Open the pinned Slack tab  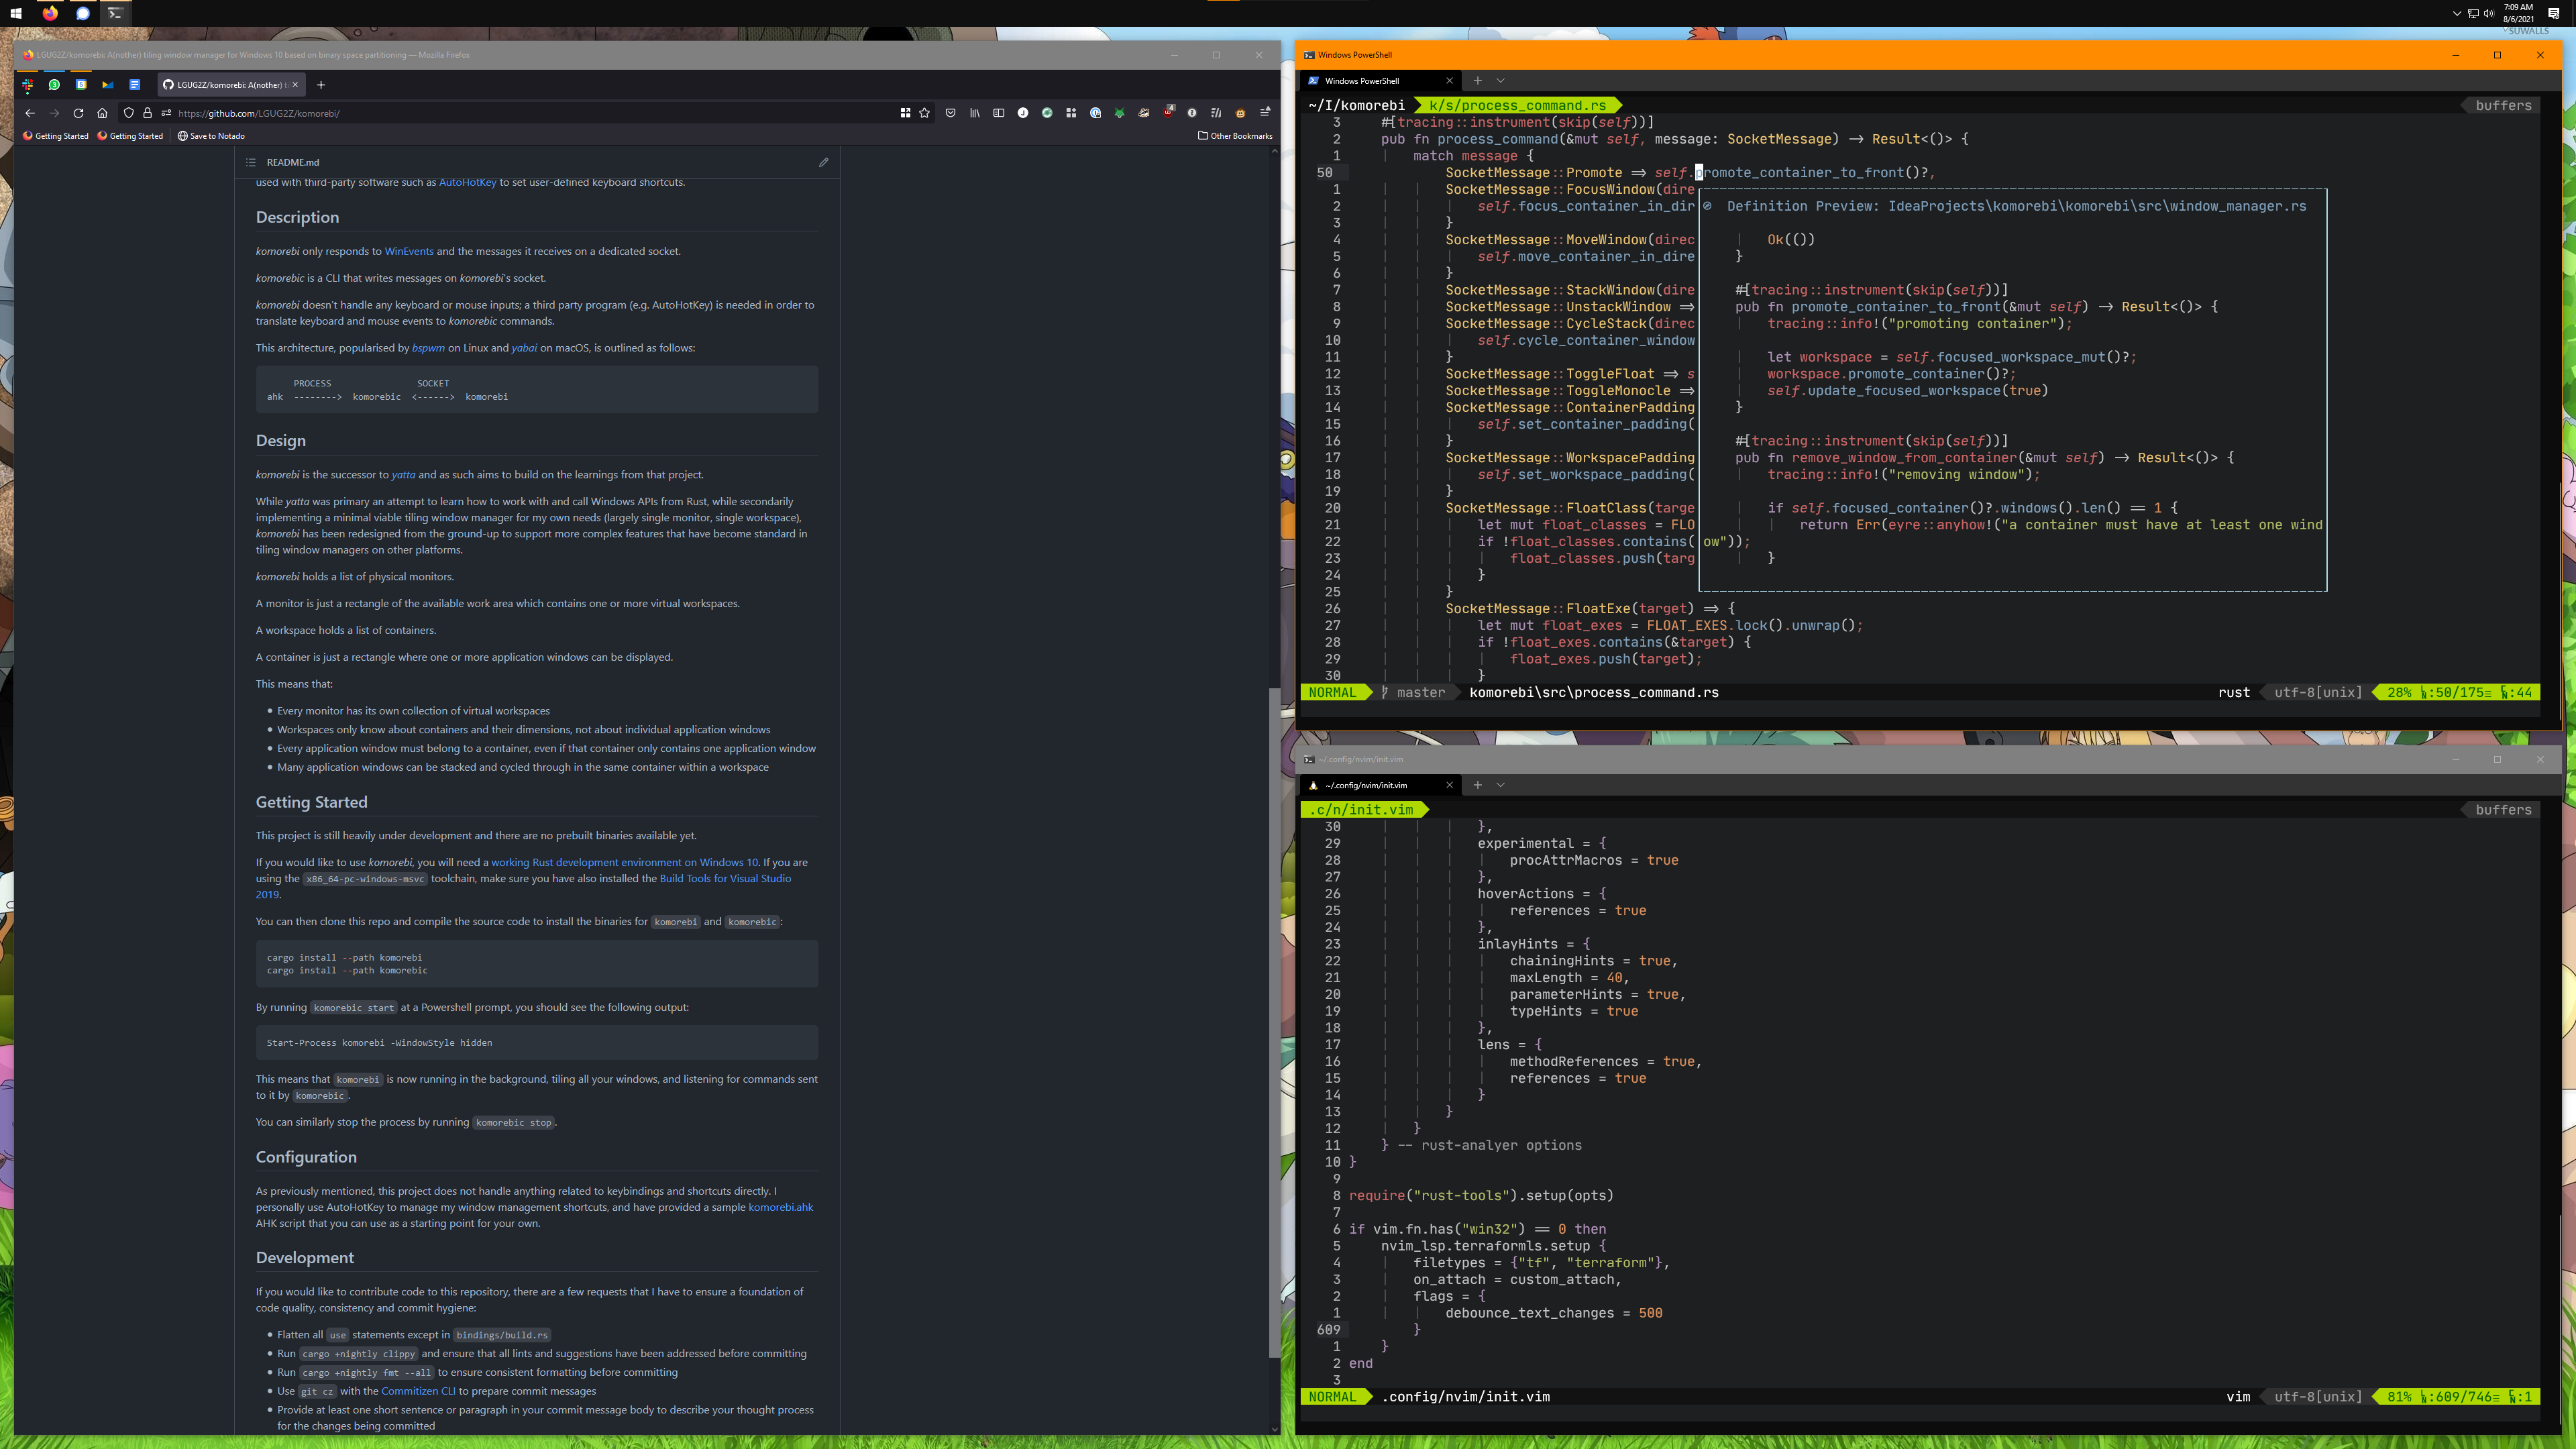click(x=28, y=85)
